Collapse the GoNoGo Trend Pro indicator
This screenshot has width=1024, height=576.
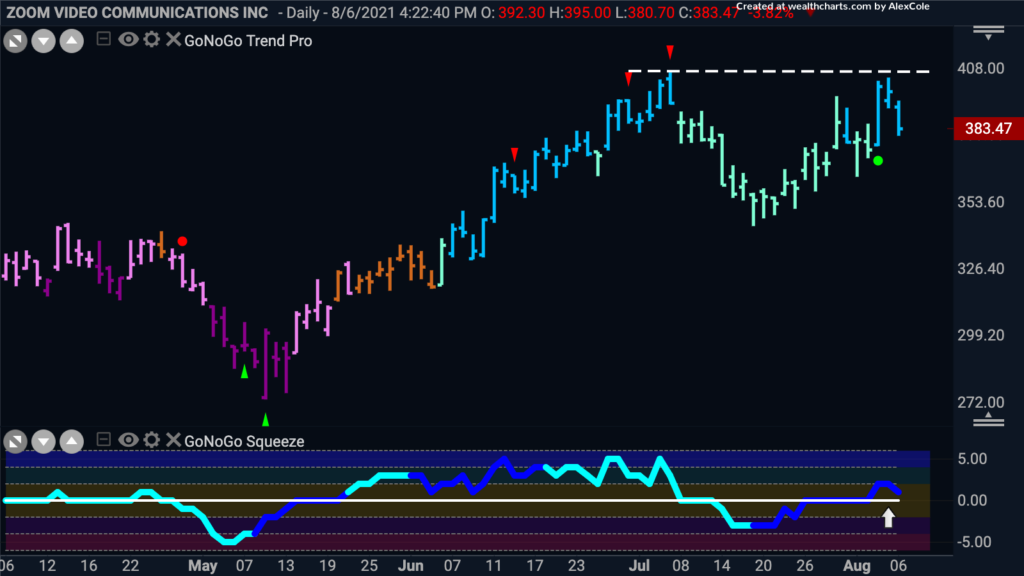[103, 39]
